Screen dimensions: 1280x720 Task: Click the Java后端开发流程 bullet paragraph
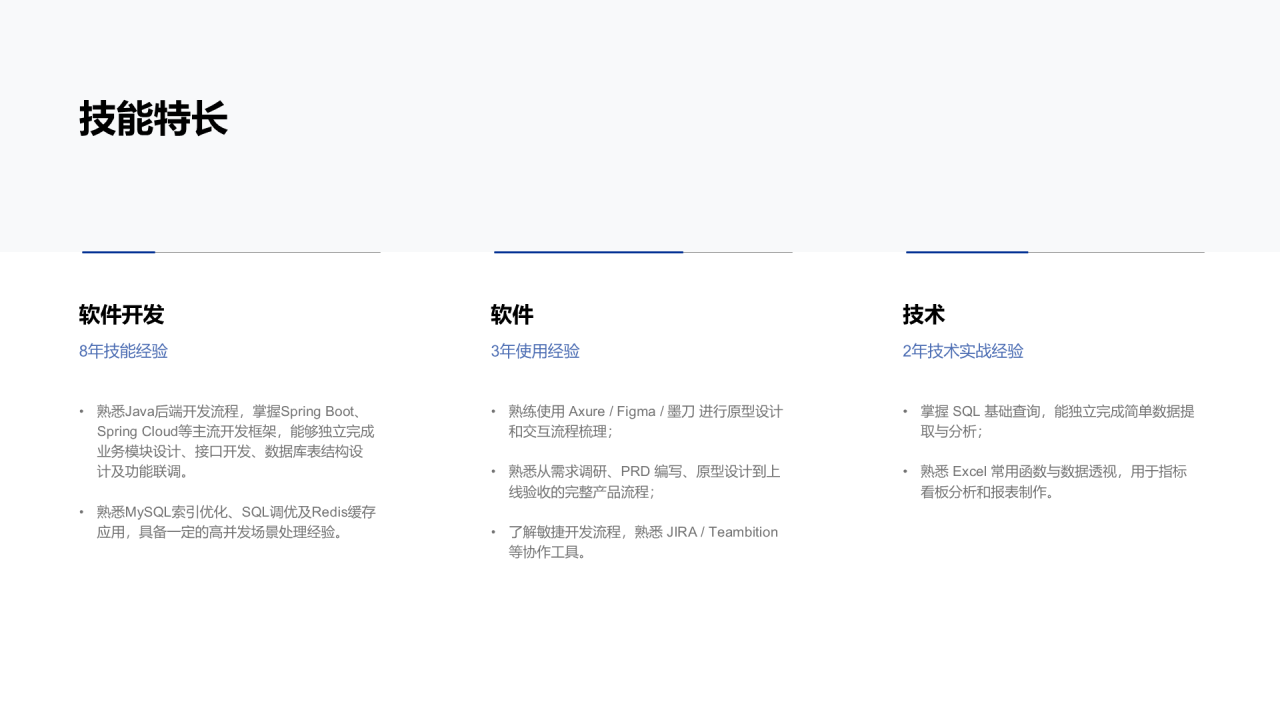pyautogui.click(x=236, y=441)
